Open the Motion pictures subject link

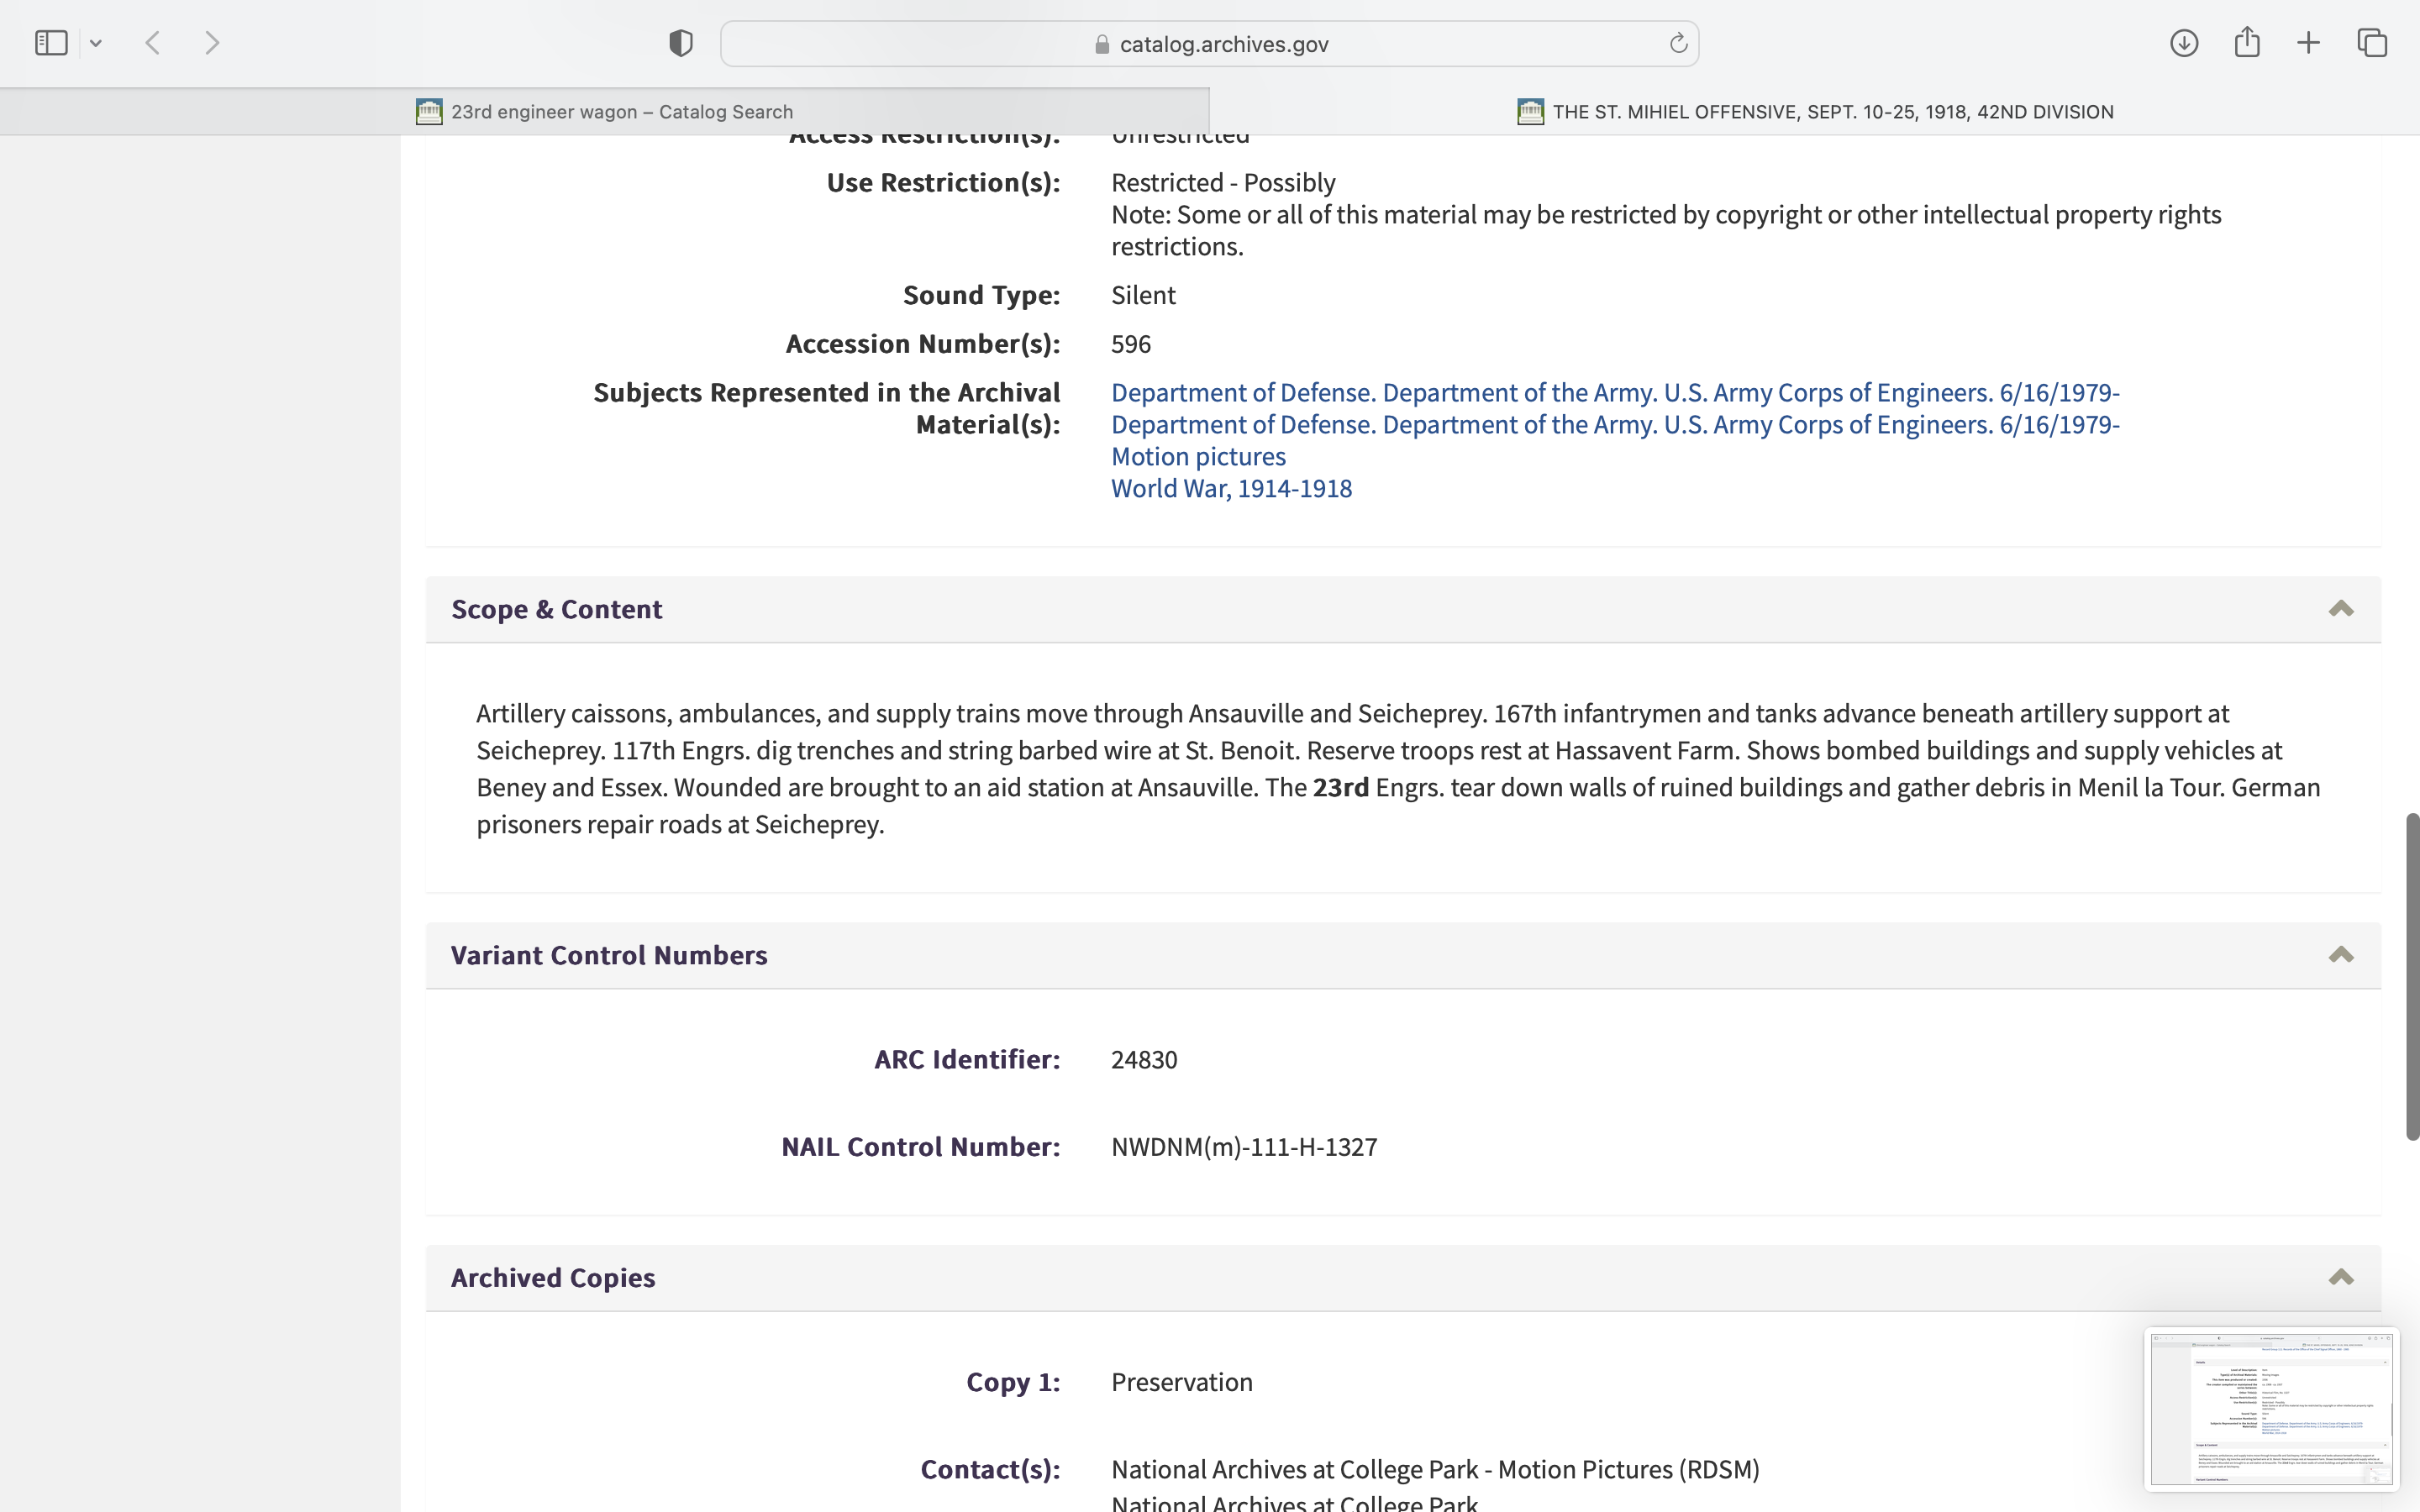(x=1198, y=456)
